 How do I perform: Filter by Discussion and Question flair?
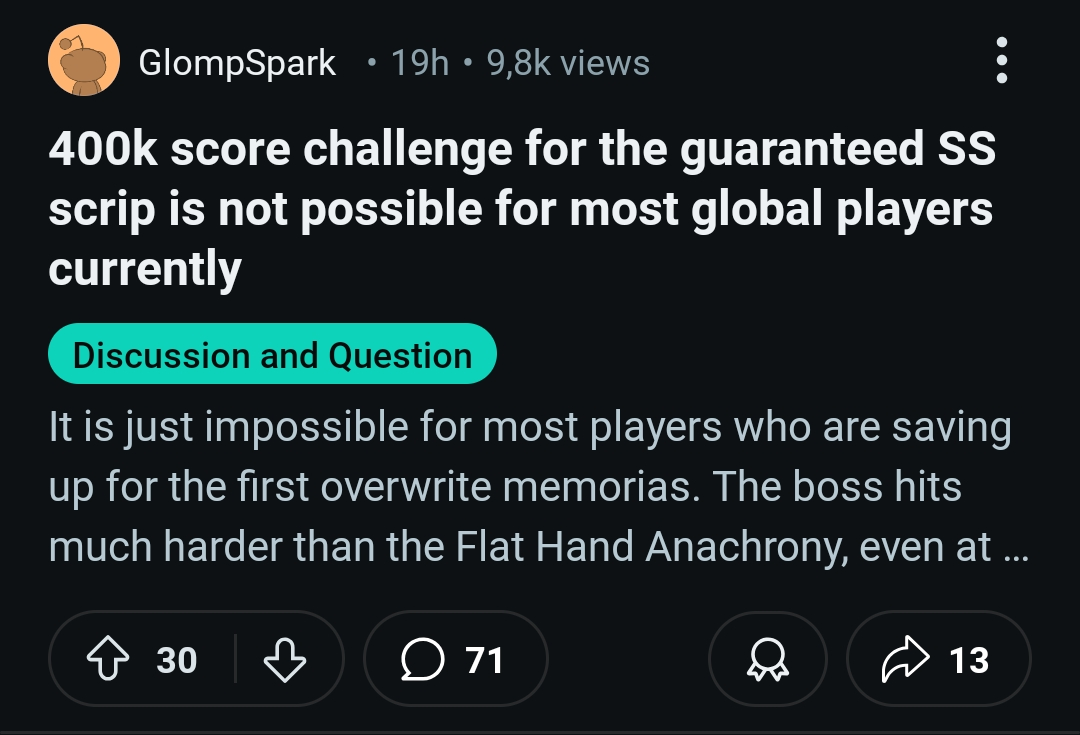pos(272,354)
